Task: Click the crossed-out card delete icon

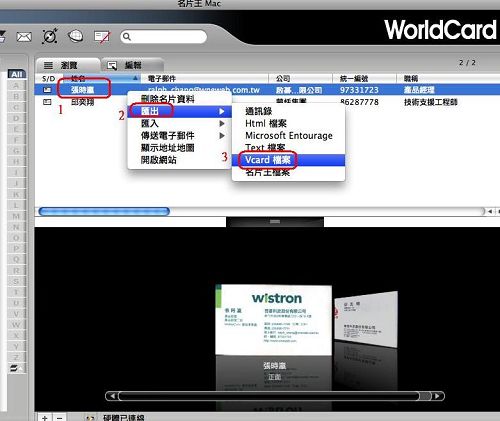Action: point(102,37)
